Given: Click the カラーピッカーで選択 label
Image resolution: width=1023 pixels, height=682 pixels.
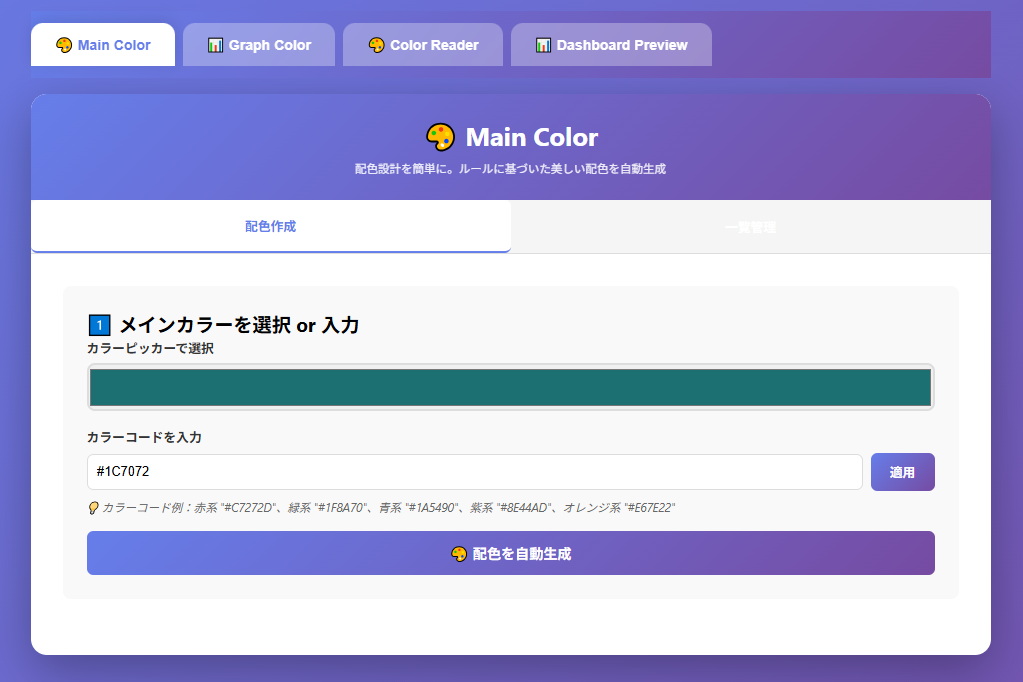Looking at the screenshot, I should 150,348.
